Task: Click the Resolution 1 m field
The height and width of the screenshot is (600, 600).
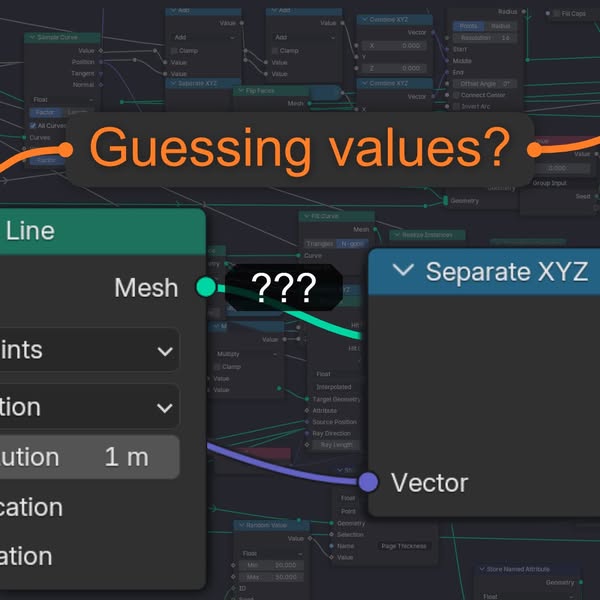Action: 90,457
